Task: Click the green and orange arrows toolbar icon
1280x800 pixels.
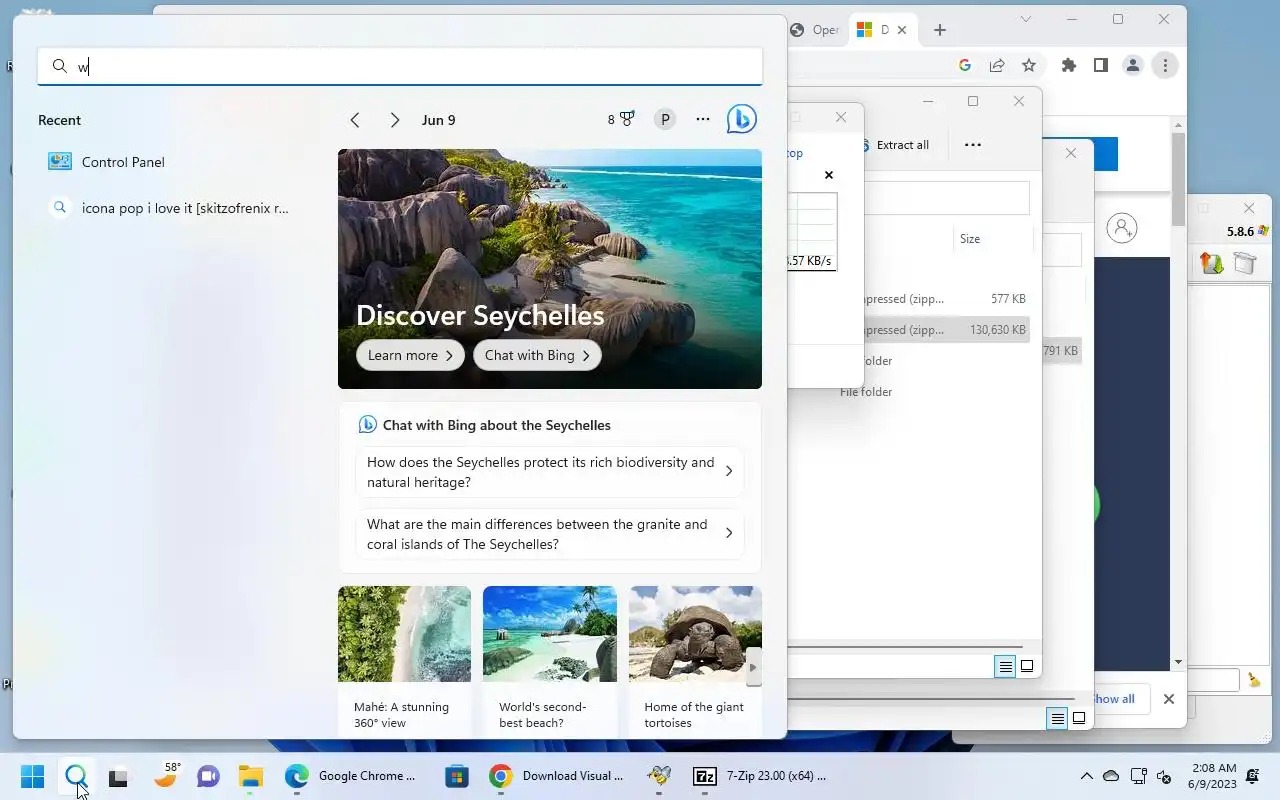Action: click(1212, 264)
